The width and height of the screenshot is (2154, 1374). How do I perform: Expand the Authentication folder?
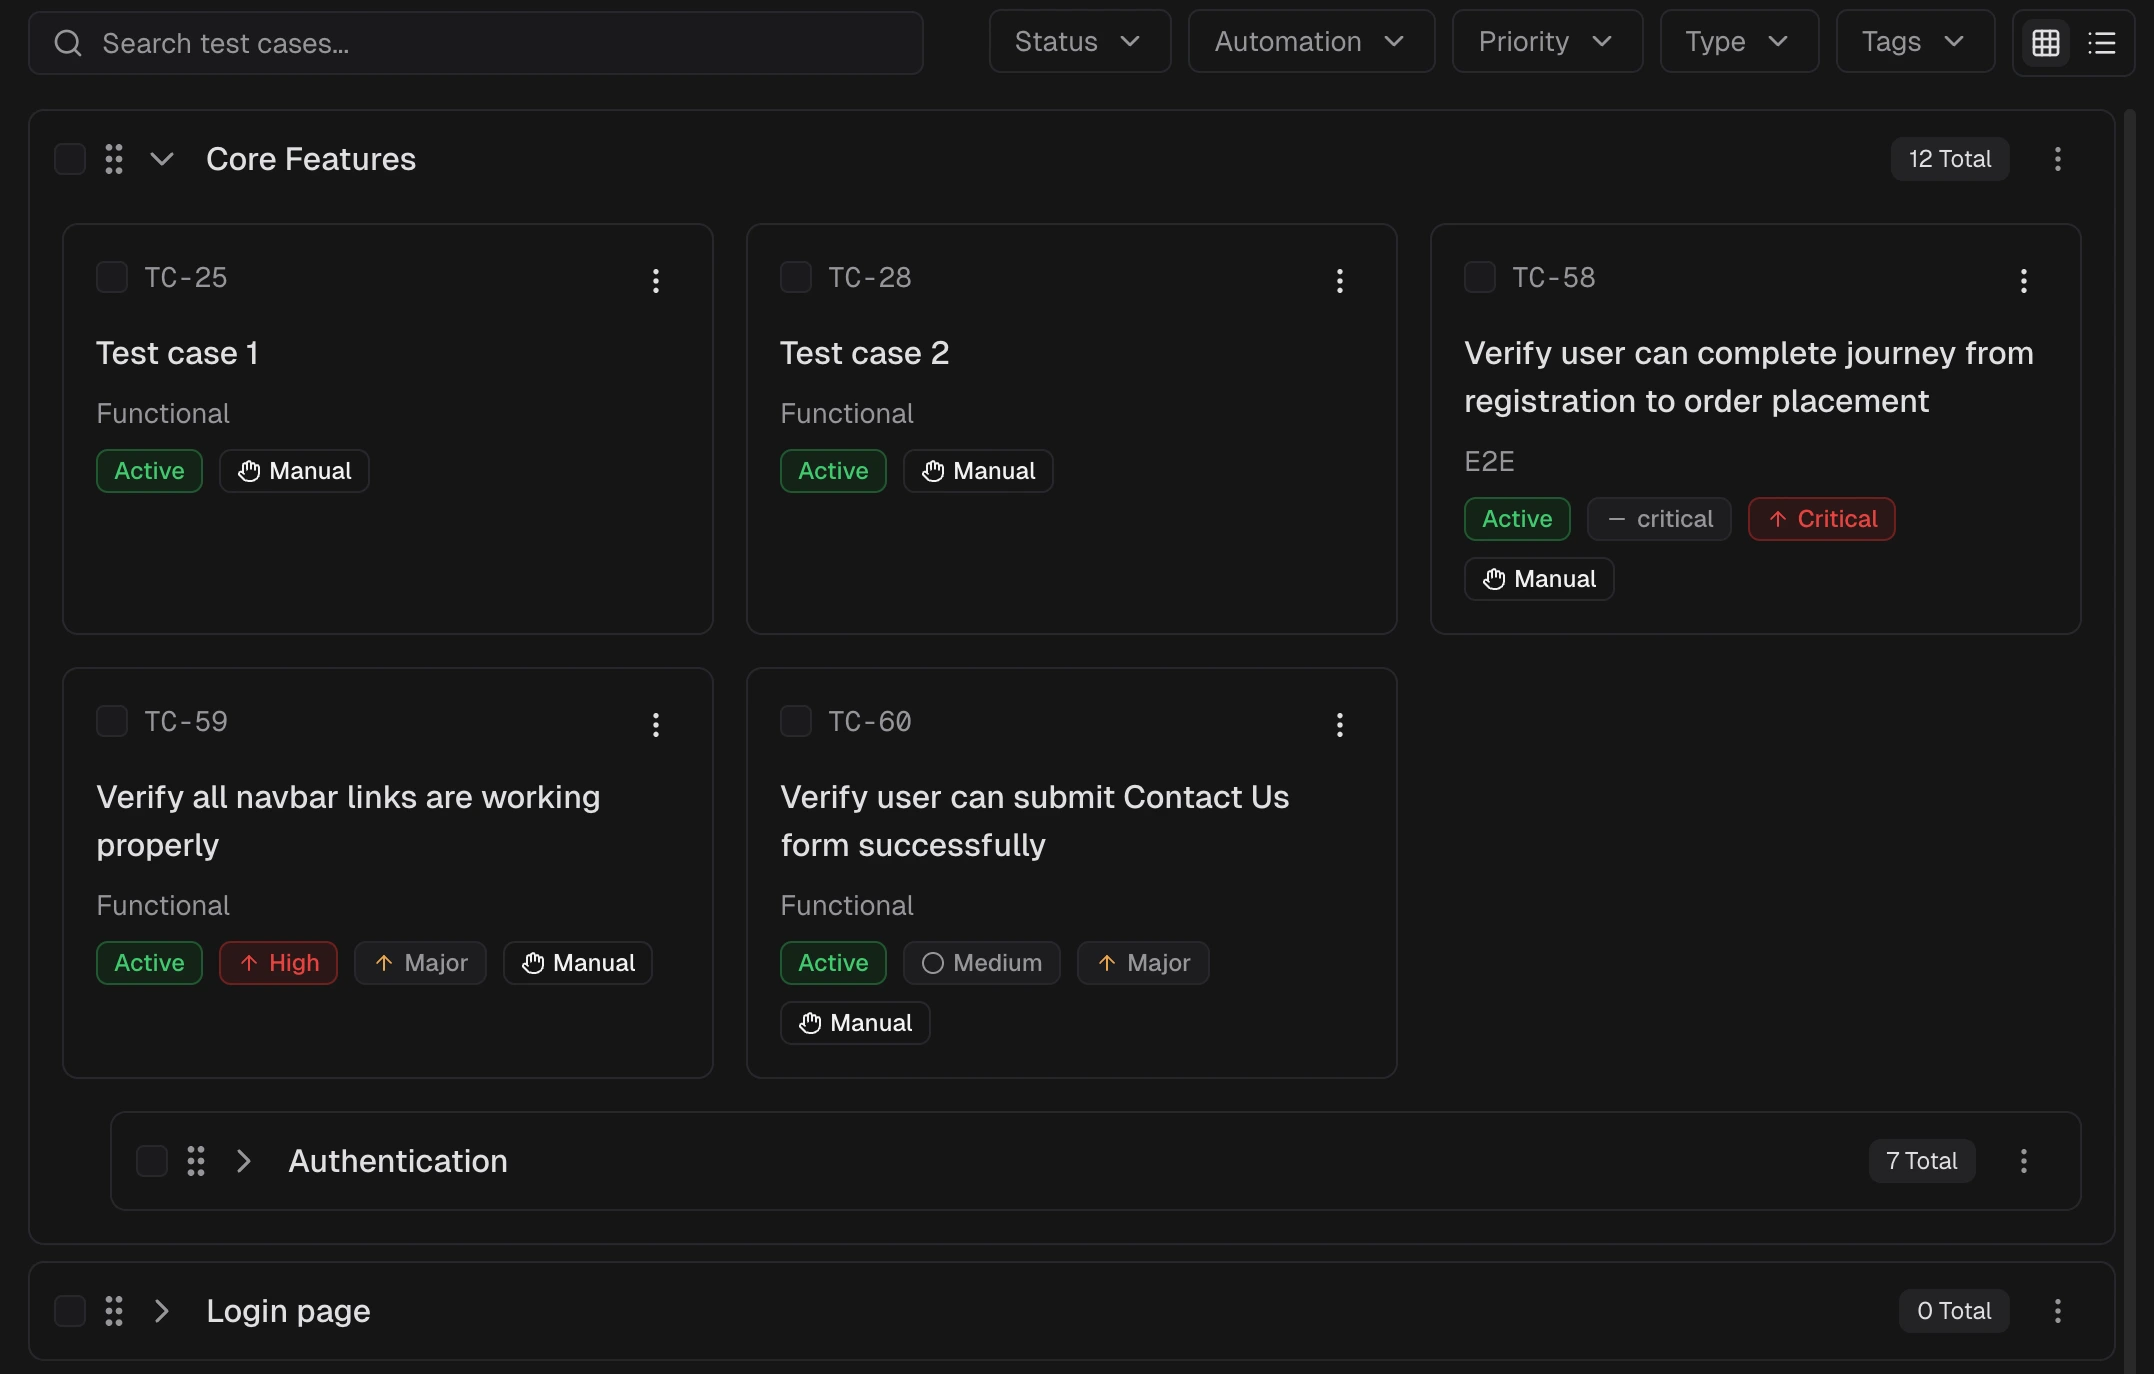pos(243,1161)
